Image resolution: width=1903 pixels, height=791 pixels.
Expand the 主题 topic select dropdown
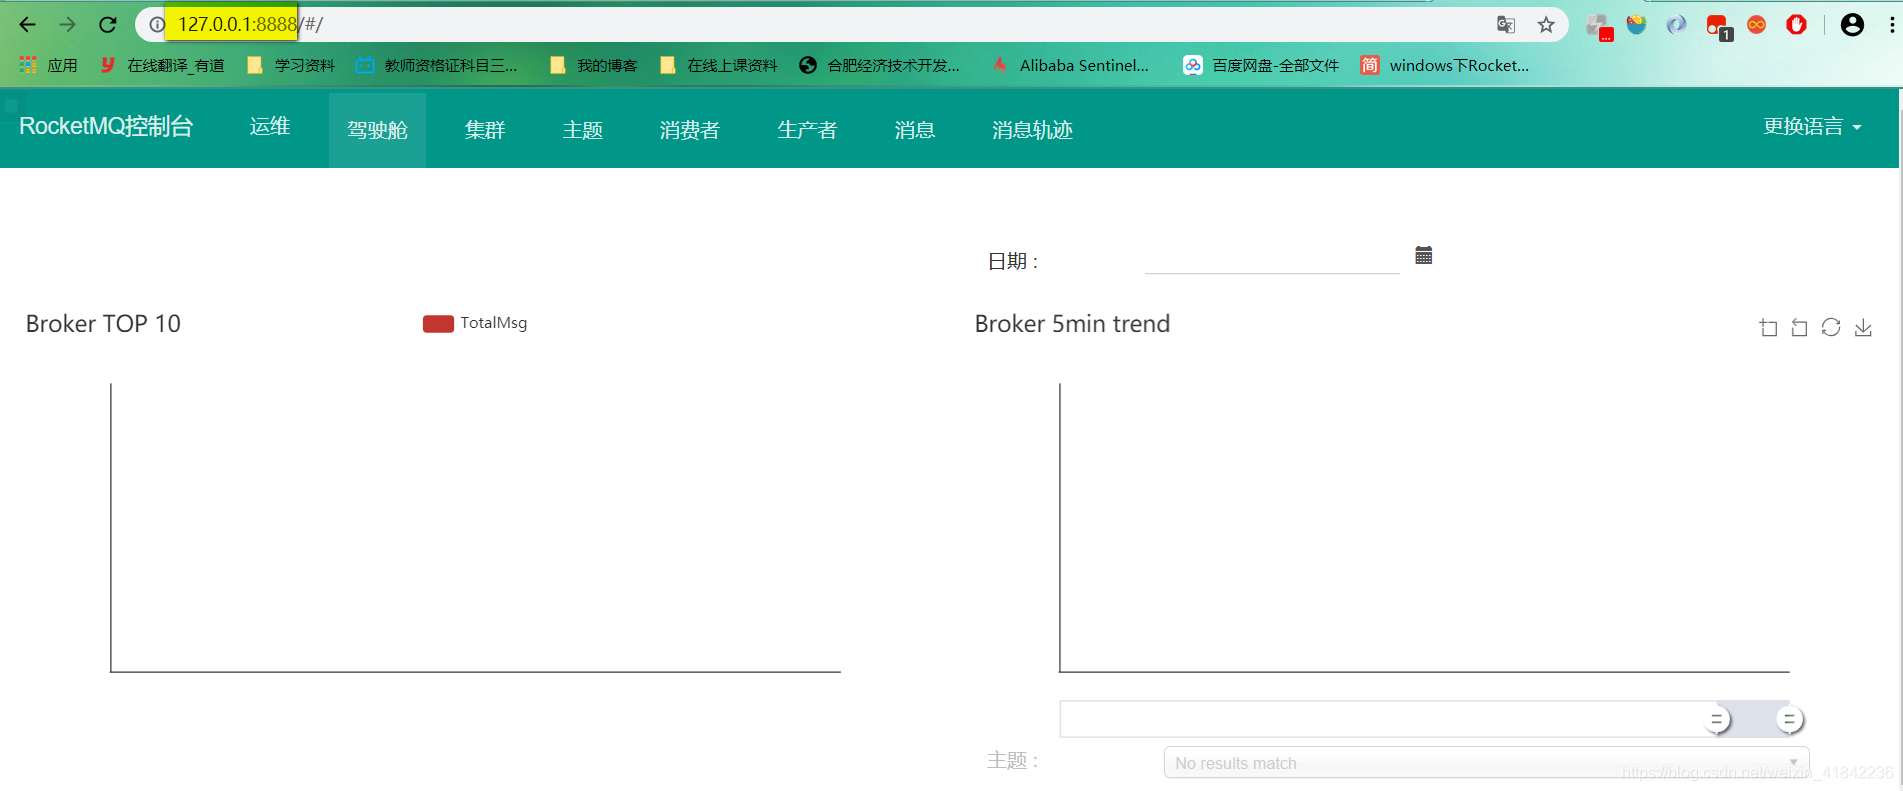[1486, 762]
